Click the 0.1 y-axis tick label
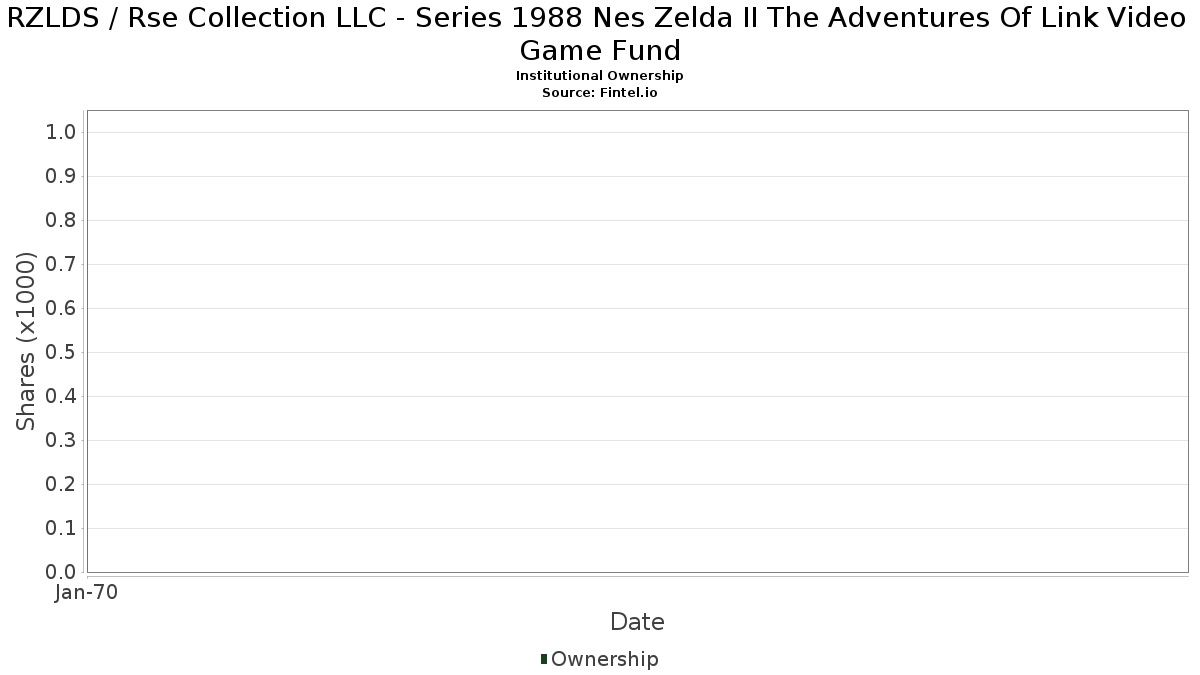Viewport: 1200px width, 675px height. (x=61, y=529)
